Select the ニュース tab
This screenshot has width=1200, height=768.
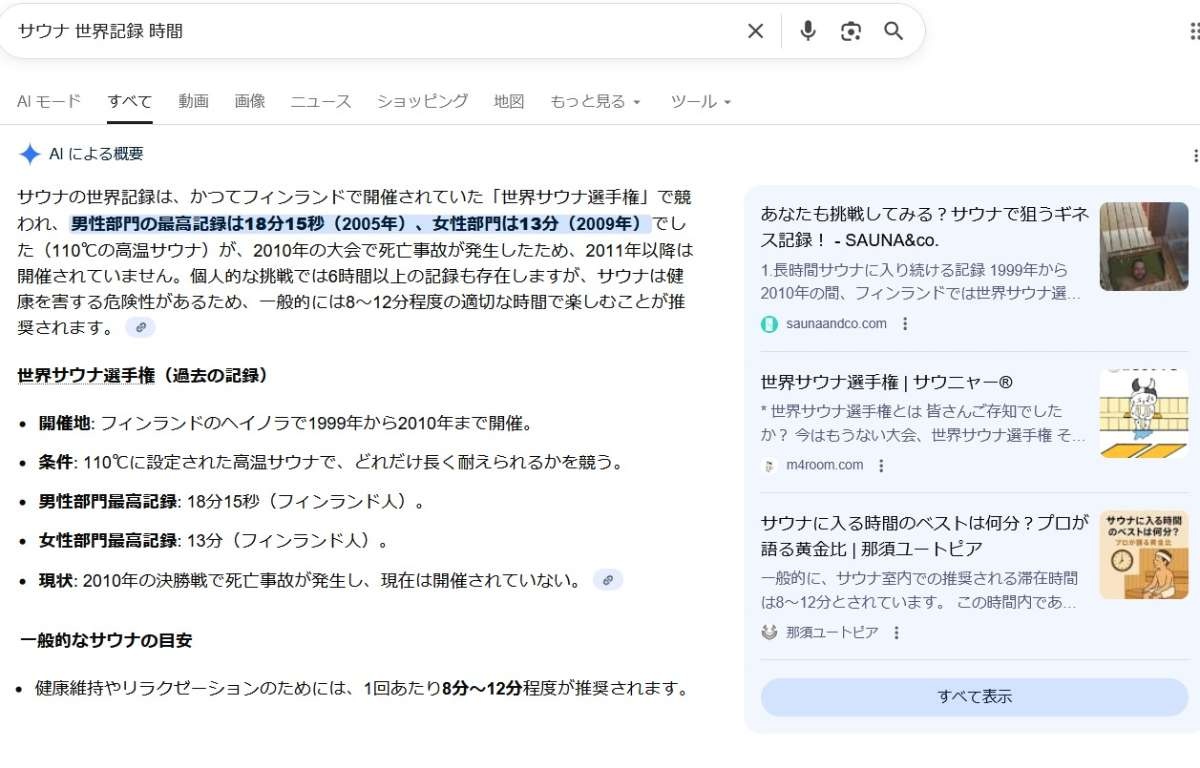[321, 101]
